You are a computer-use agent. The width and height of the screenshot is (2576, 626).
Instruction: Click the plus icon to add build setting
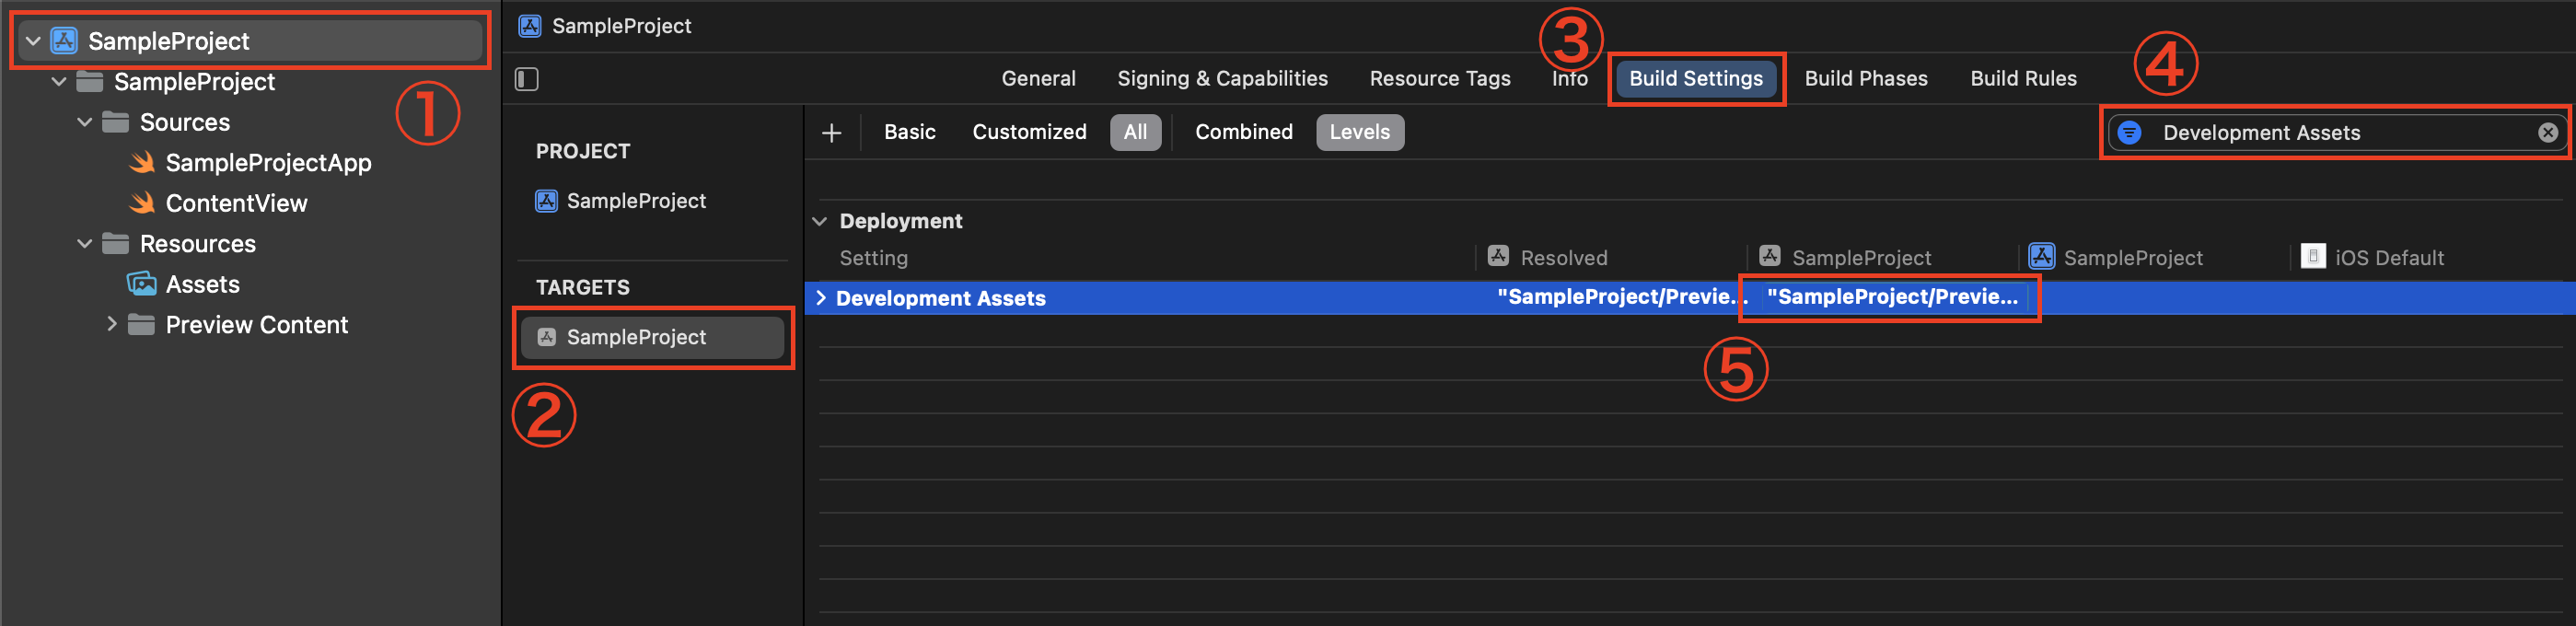pos(831,133)
